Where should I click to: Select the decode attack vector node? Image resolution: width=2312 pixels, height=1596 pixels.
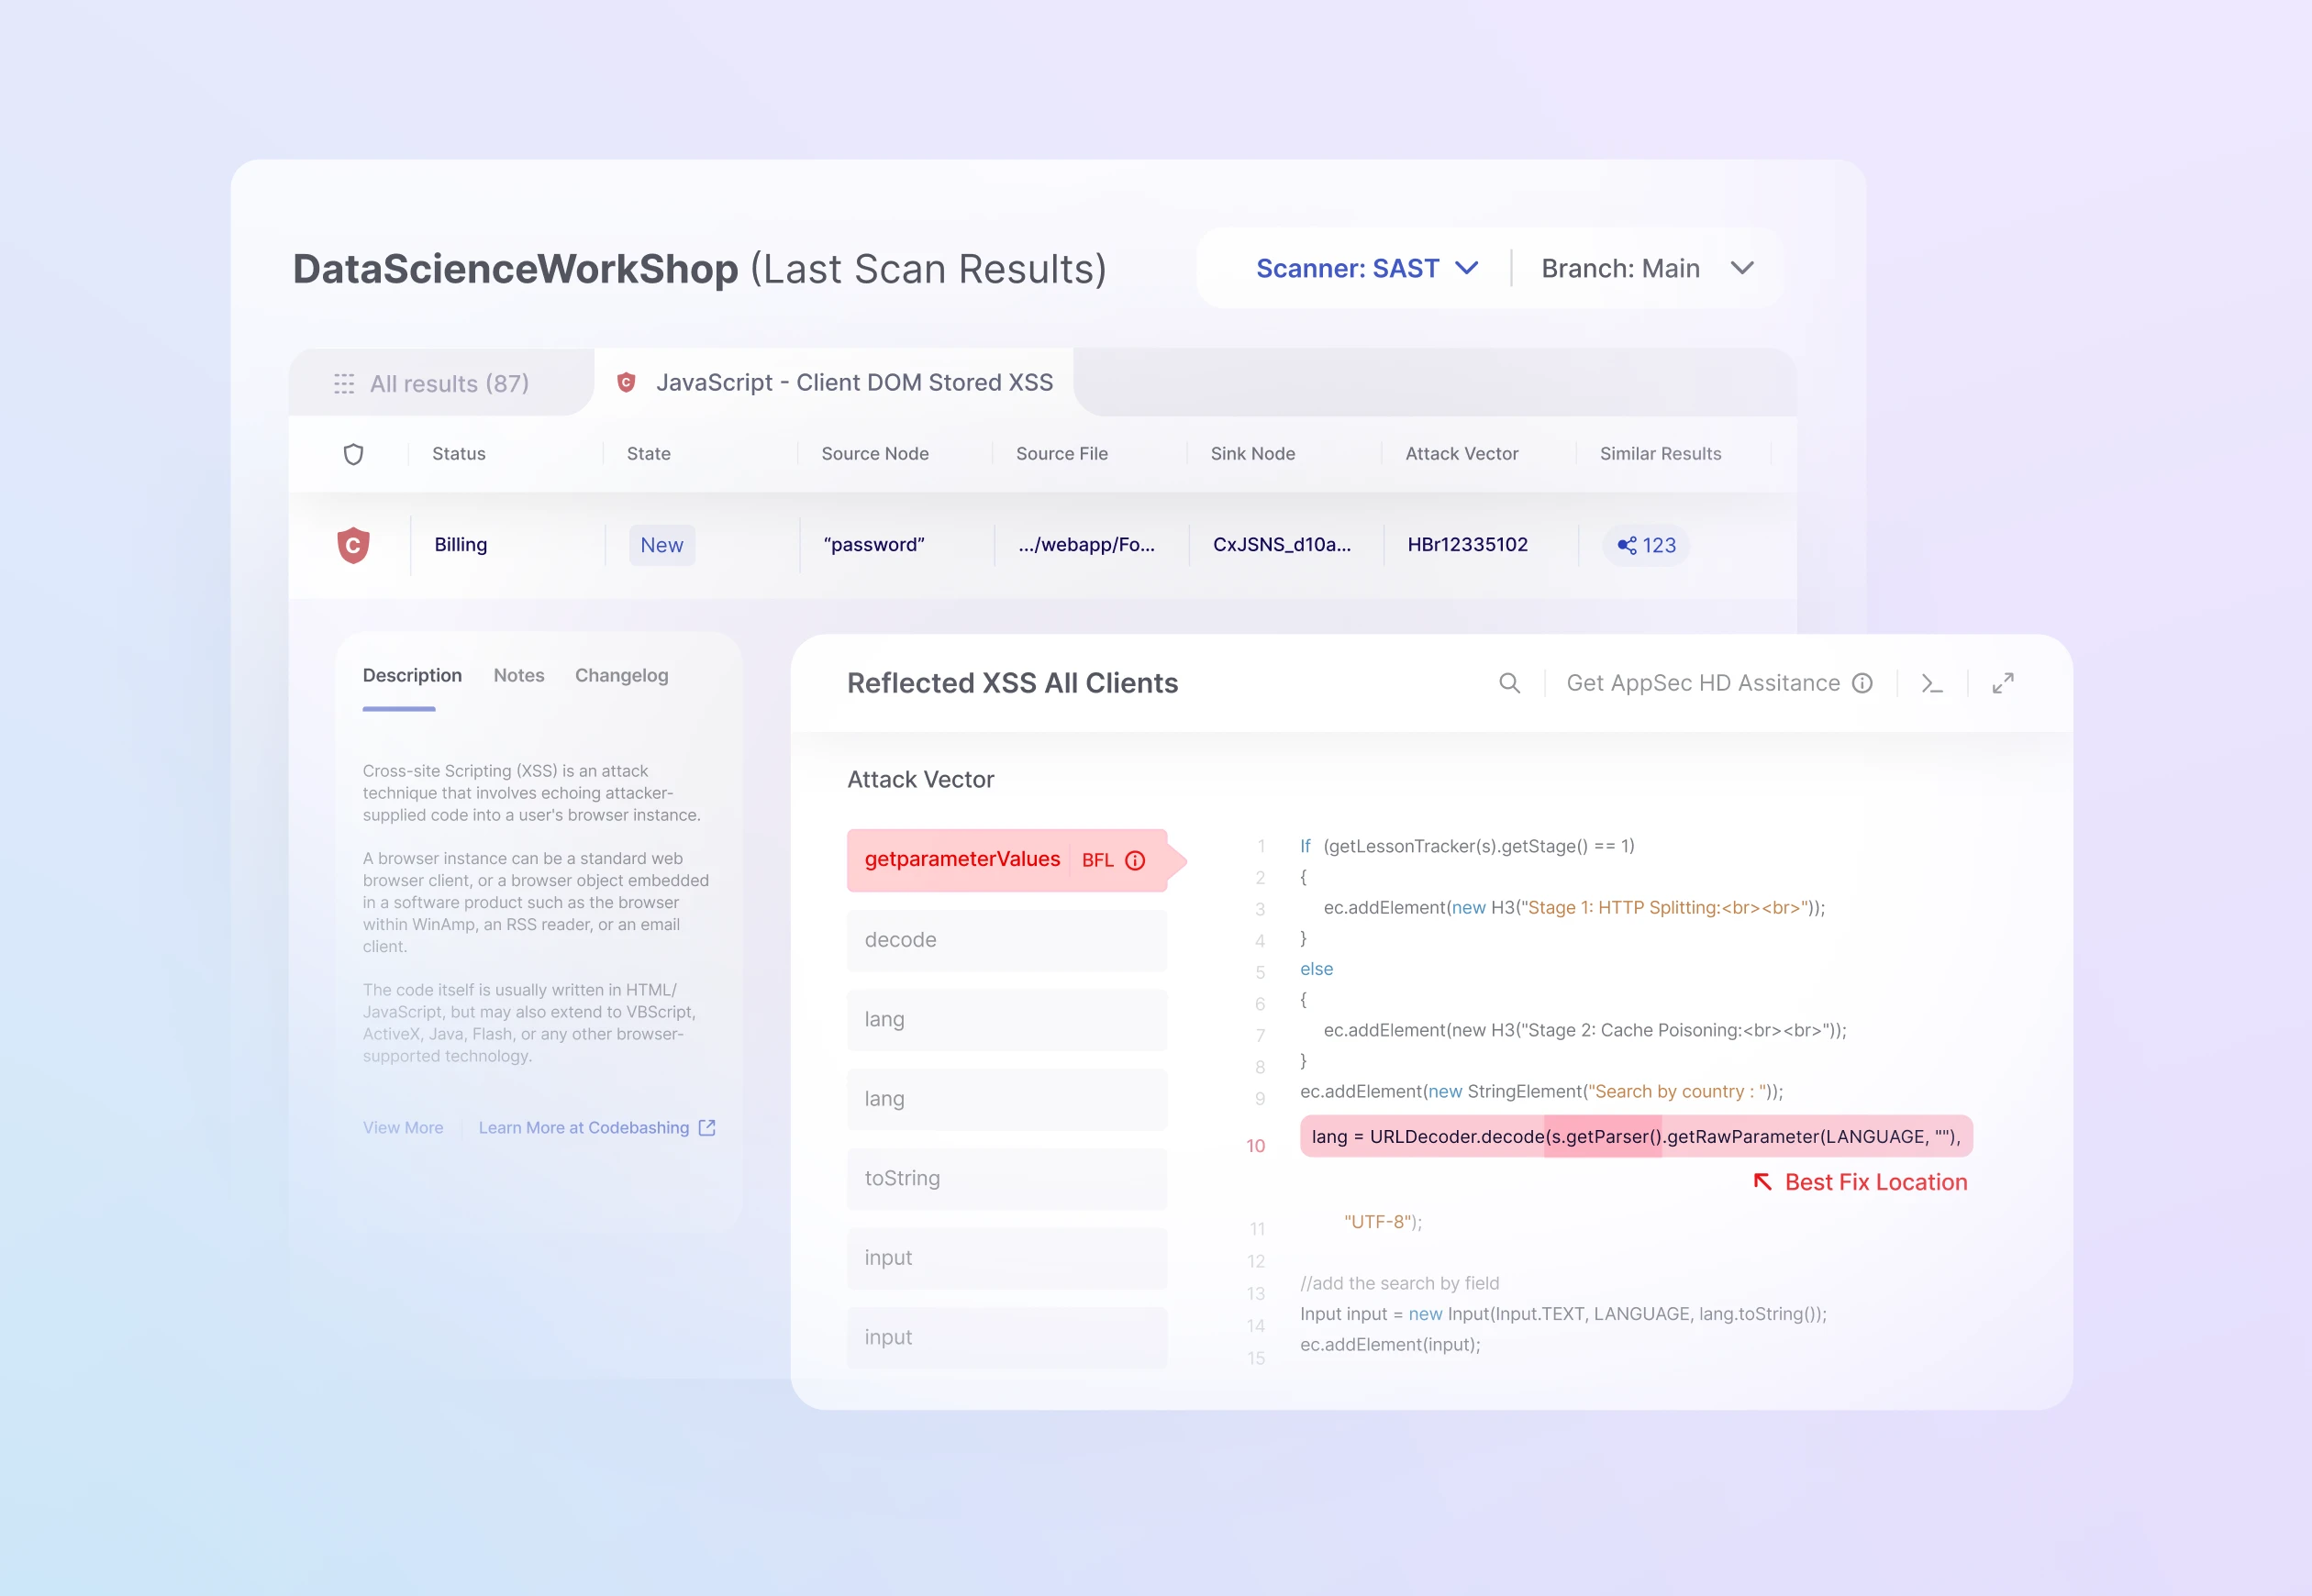click(x=1006, y=940)
